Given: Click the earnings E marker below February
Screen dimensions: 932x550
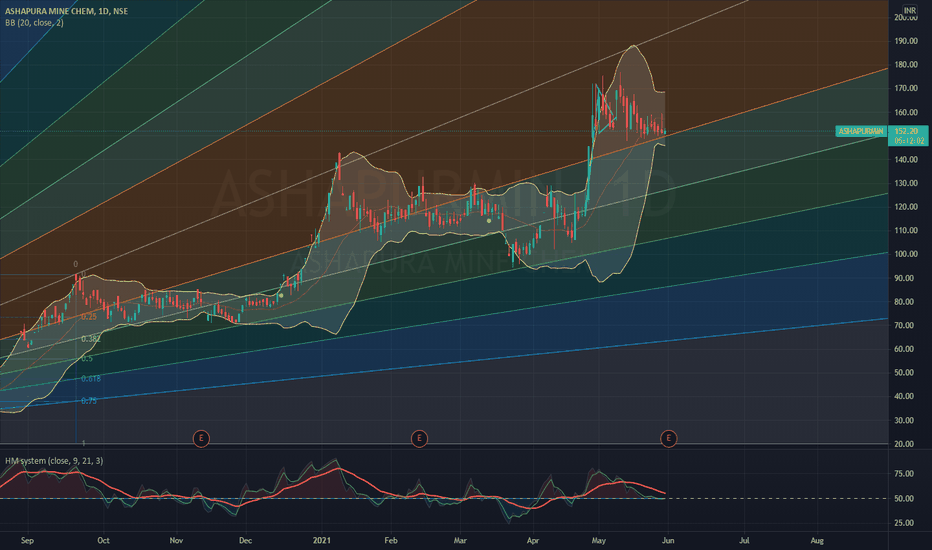Looking at the screenshot, I should tap(419, 439).
